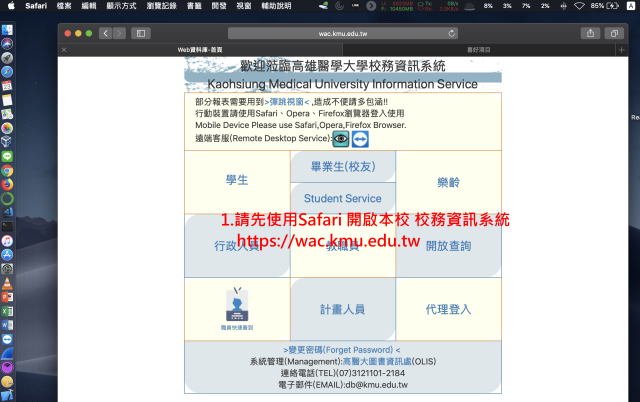This screenshot has height=402, width=640.
Task: Switch to the Web資料庫-首頁 tab
Action: (200, 50)
